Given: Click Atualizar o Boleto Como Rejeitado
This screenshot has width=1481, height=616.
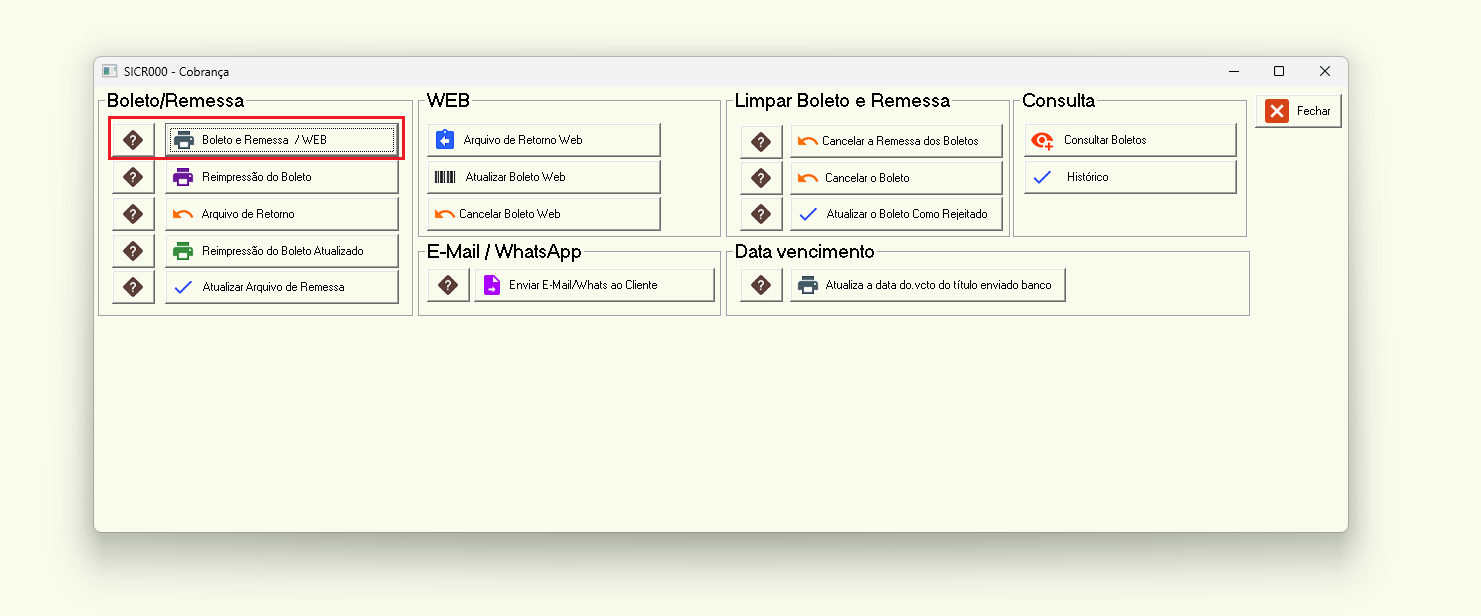Looking at the screenshot, I should [x=895, y=214].
